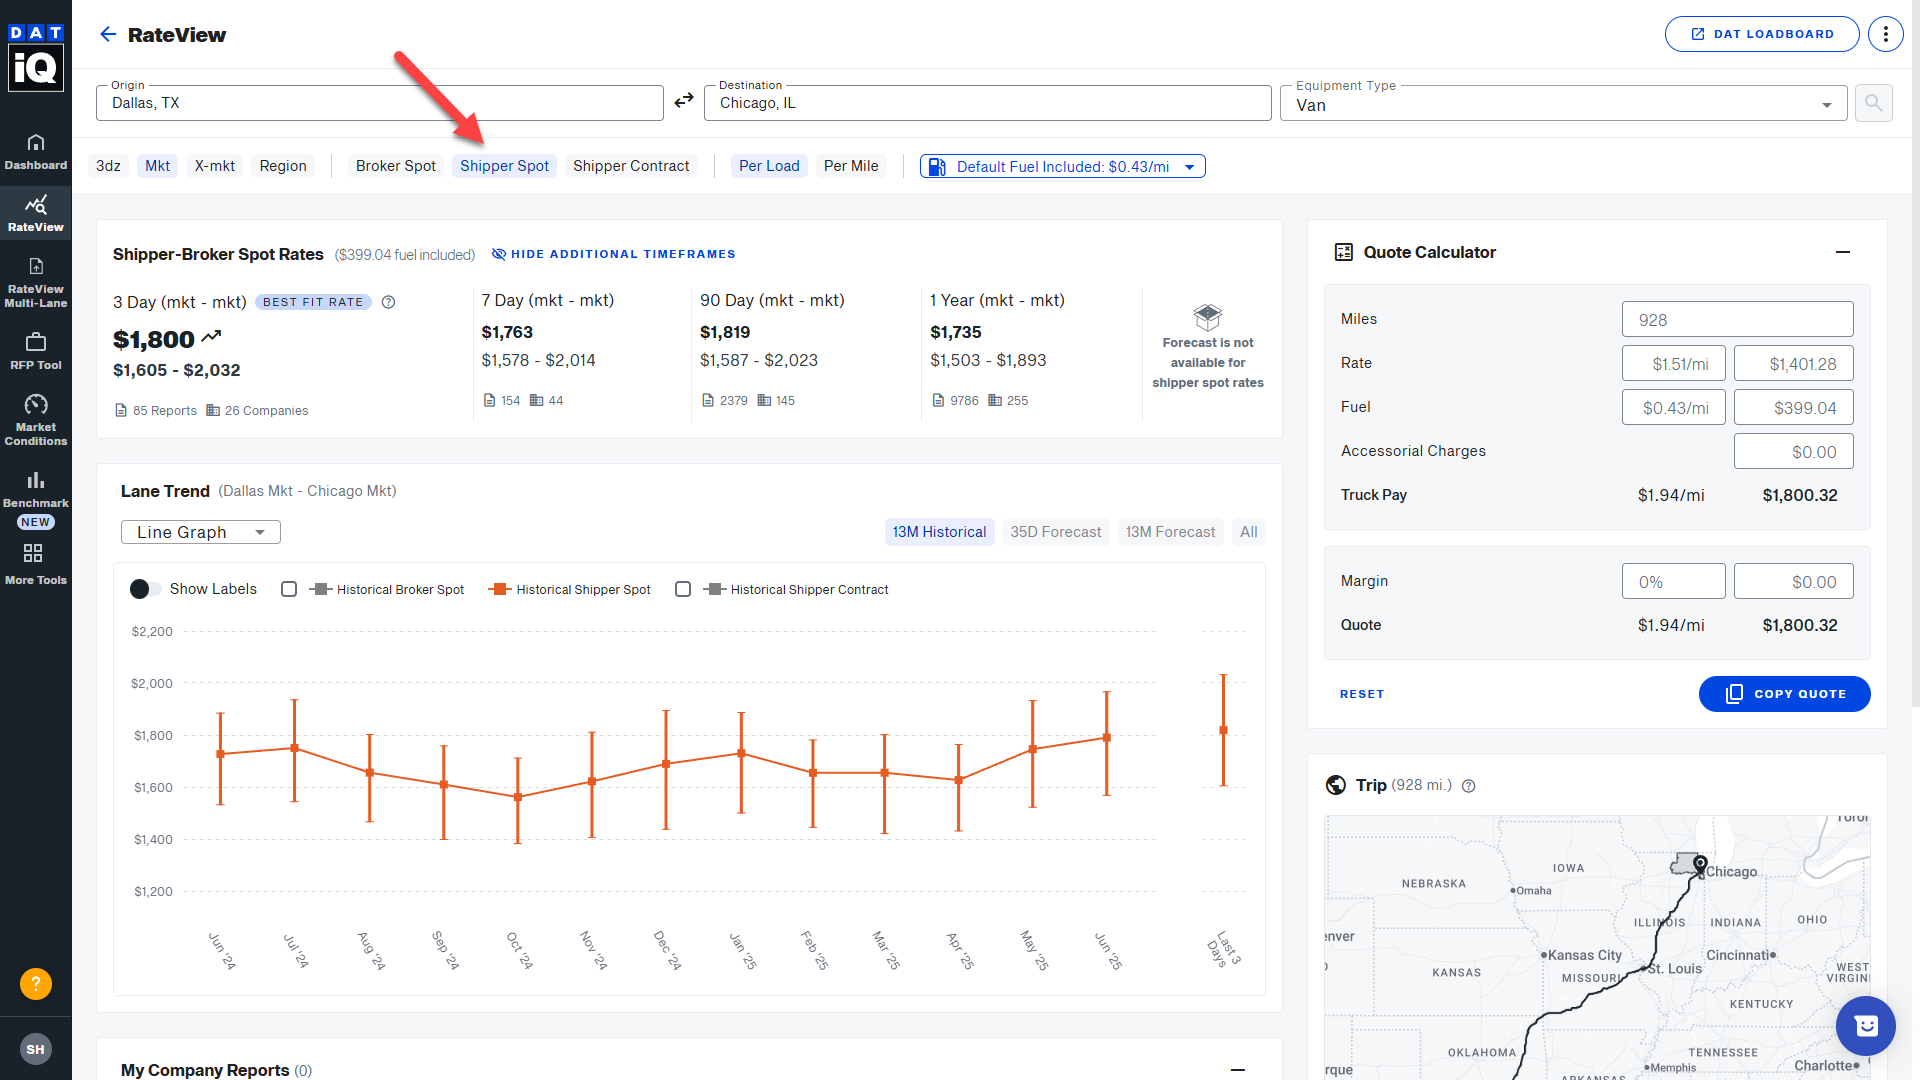Switch to 13M Forecast view
The width and height of the screenshot is (1920, 1080).
coord(1170,532)
